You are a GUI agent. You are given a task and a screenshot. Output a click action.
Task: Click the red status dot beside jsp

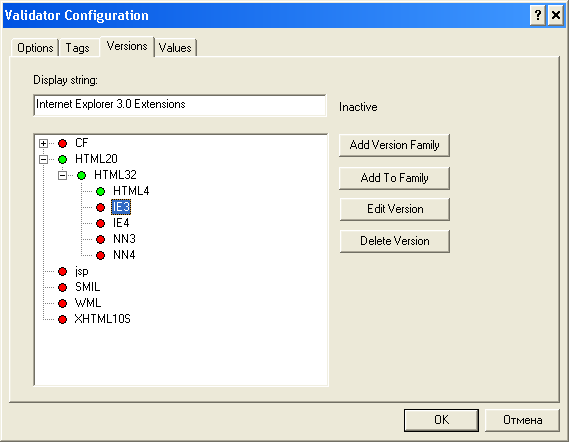tap(62, 271)
